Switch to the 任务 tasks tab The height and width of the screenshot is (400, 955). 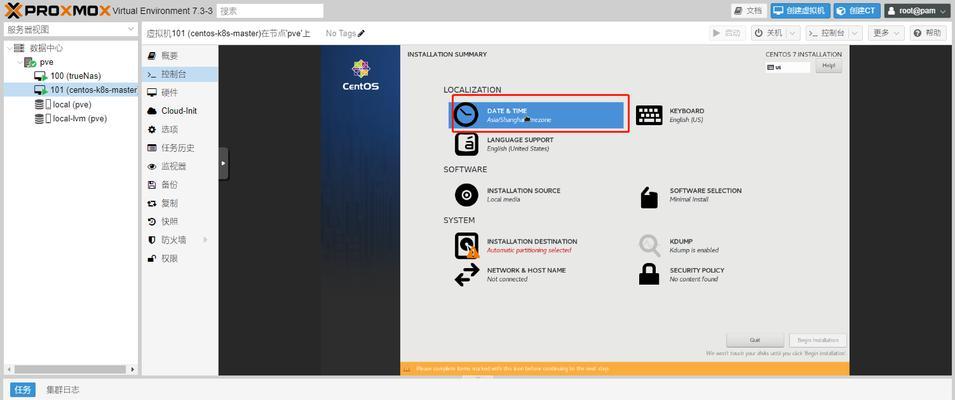pyautogui.click(x=23, y=390)
